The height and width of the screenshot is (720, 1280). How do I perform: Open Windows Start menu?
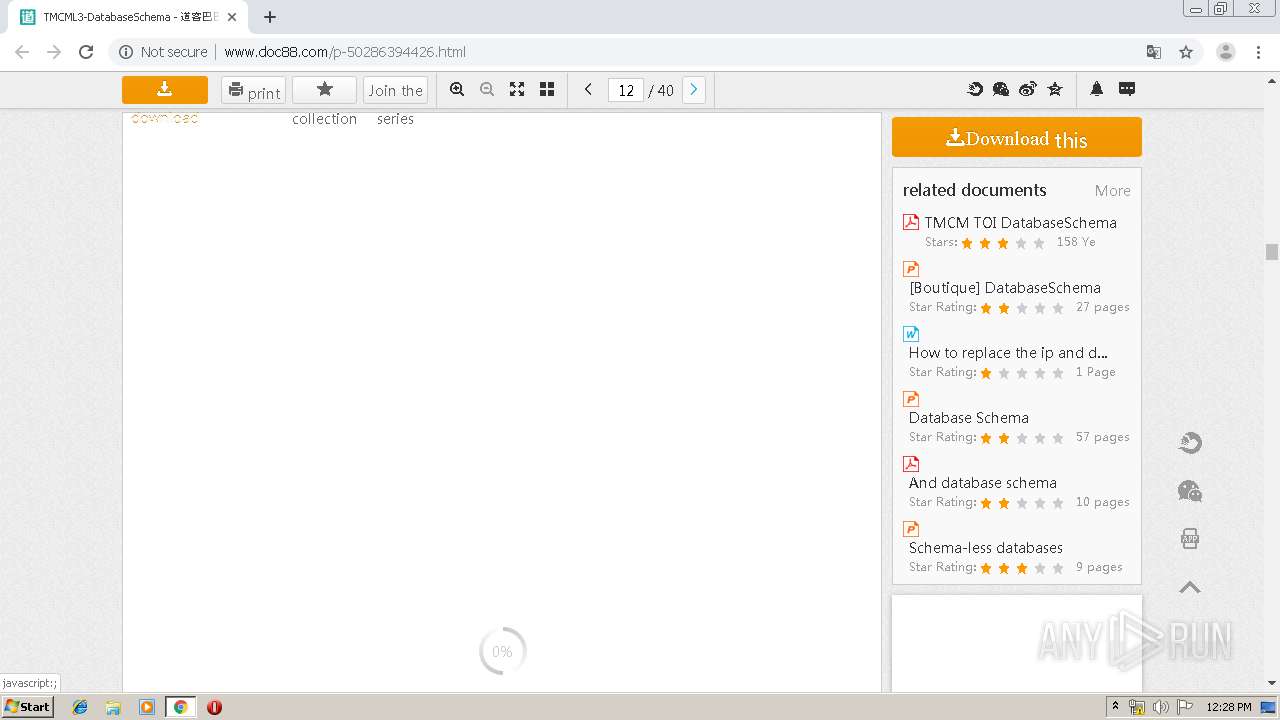pyautogui.click(x=27, y=706)
